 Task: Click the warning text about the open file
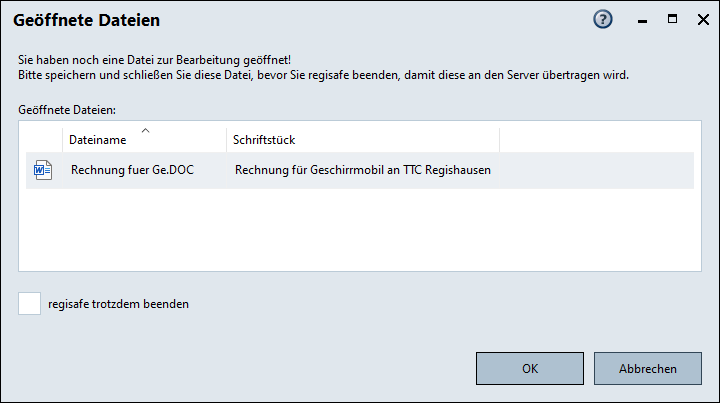pyautogui.click(x=155, y=62)
